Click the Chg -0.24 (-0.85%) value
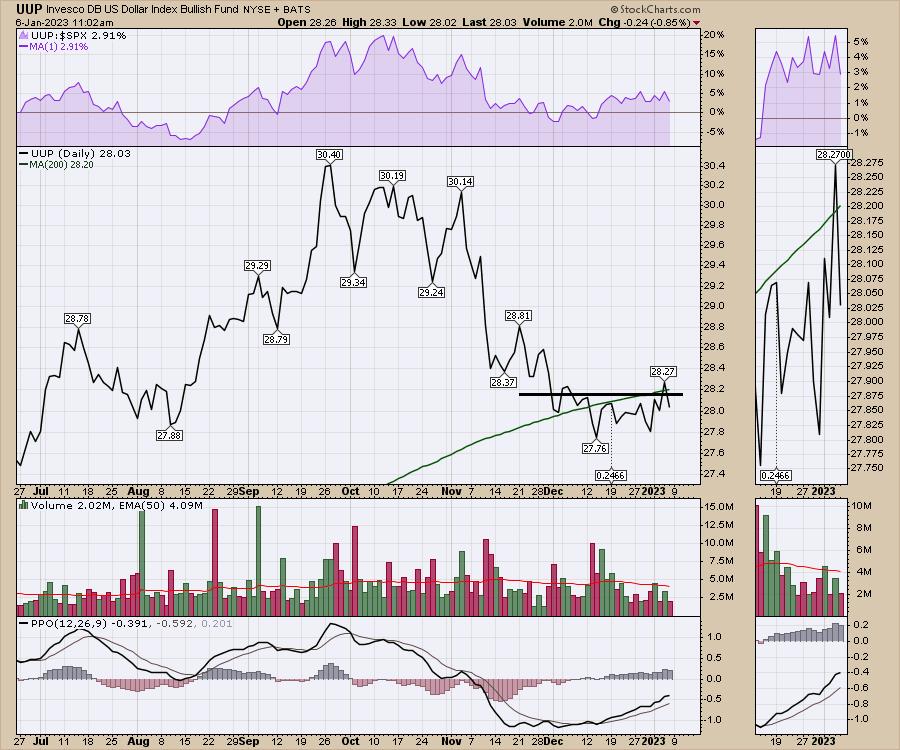Screen dimensions: 900x750 pyautogui.click(x=644, y=22)
